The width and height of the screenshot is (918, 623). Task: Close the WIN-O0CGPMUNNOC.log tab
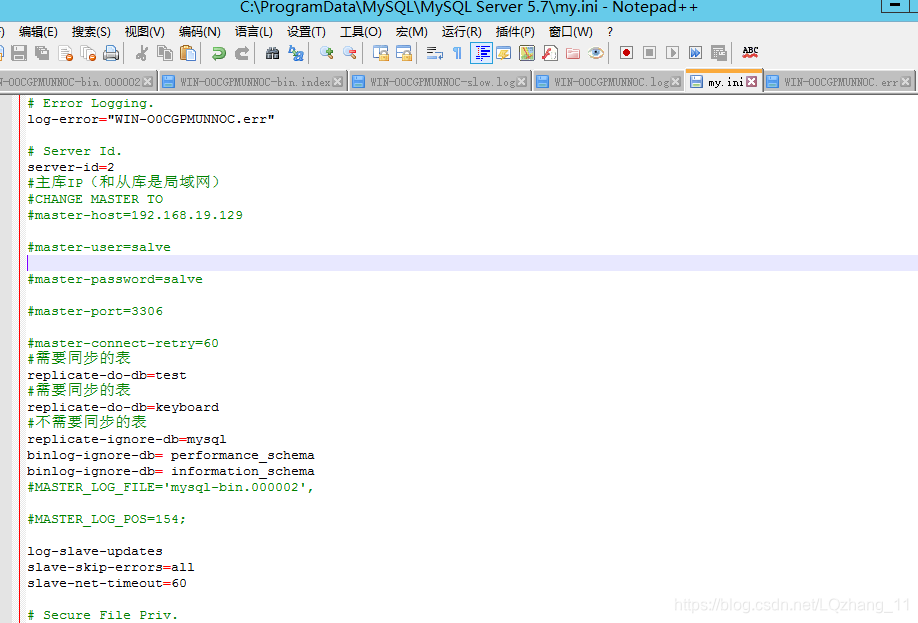[x=676, y=82]
